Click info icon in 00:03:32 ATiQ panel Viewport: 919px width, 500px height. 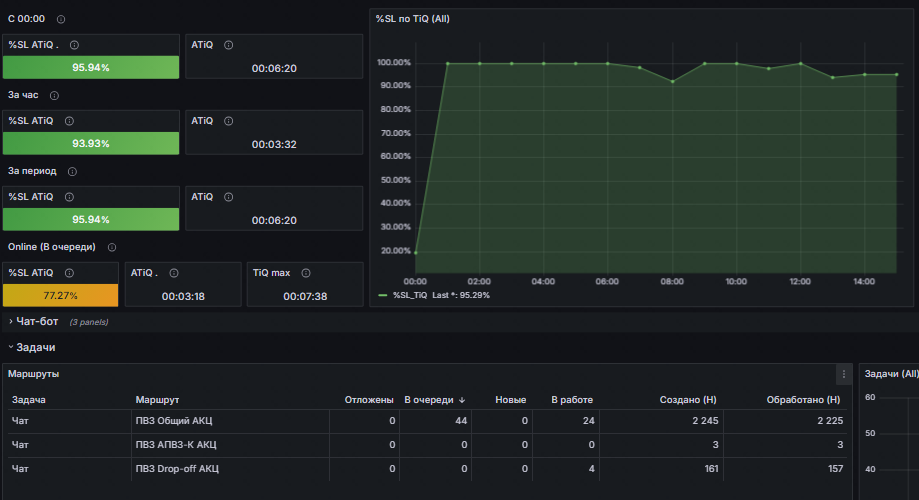click(x=229, y=121)
